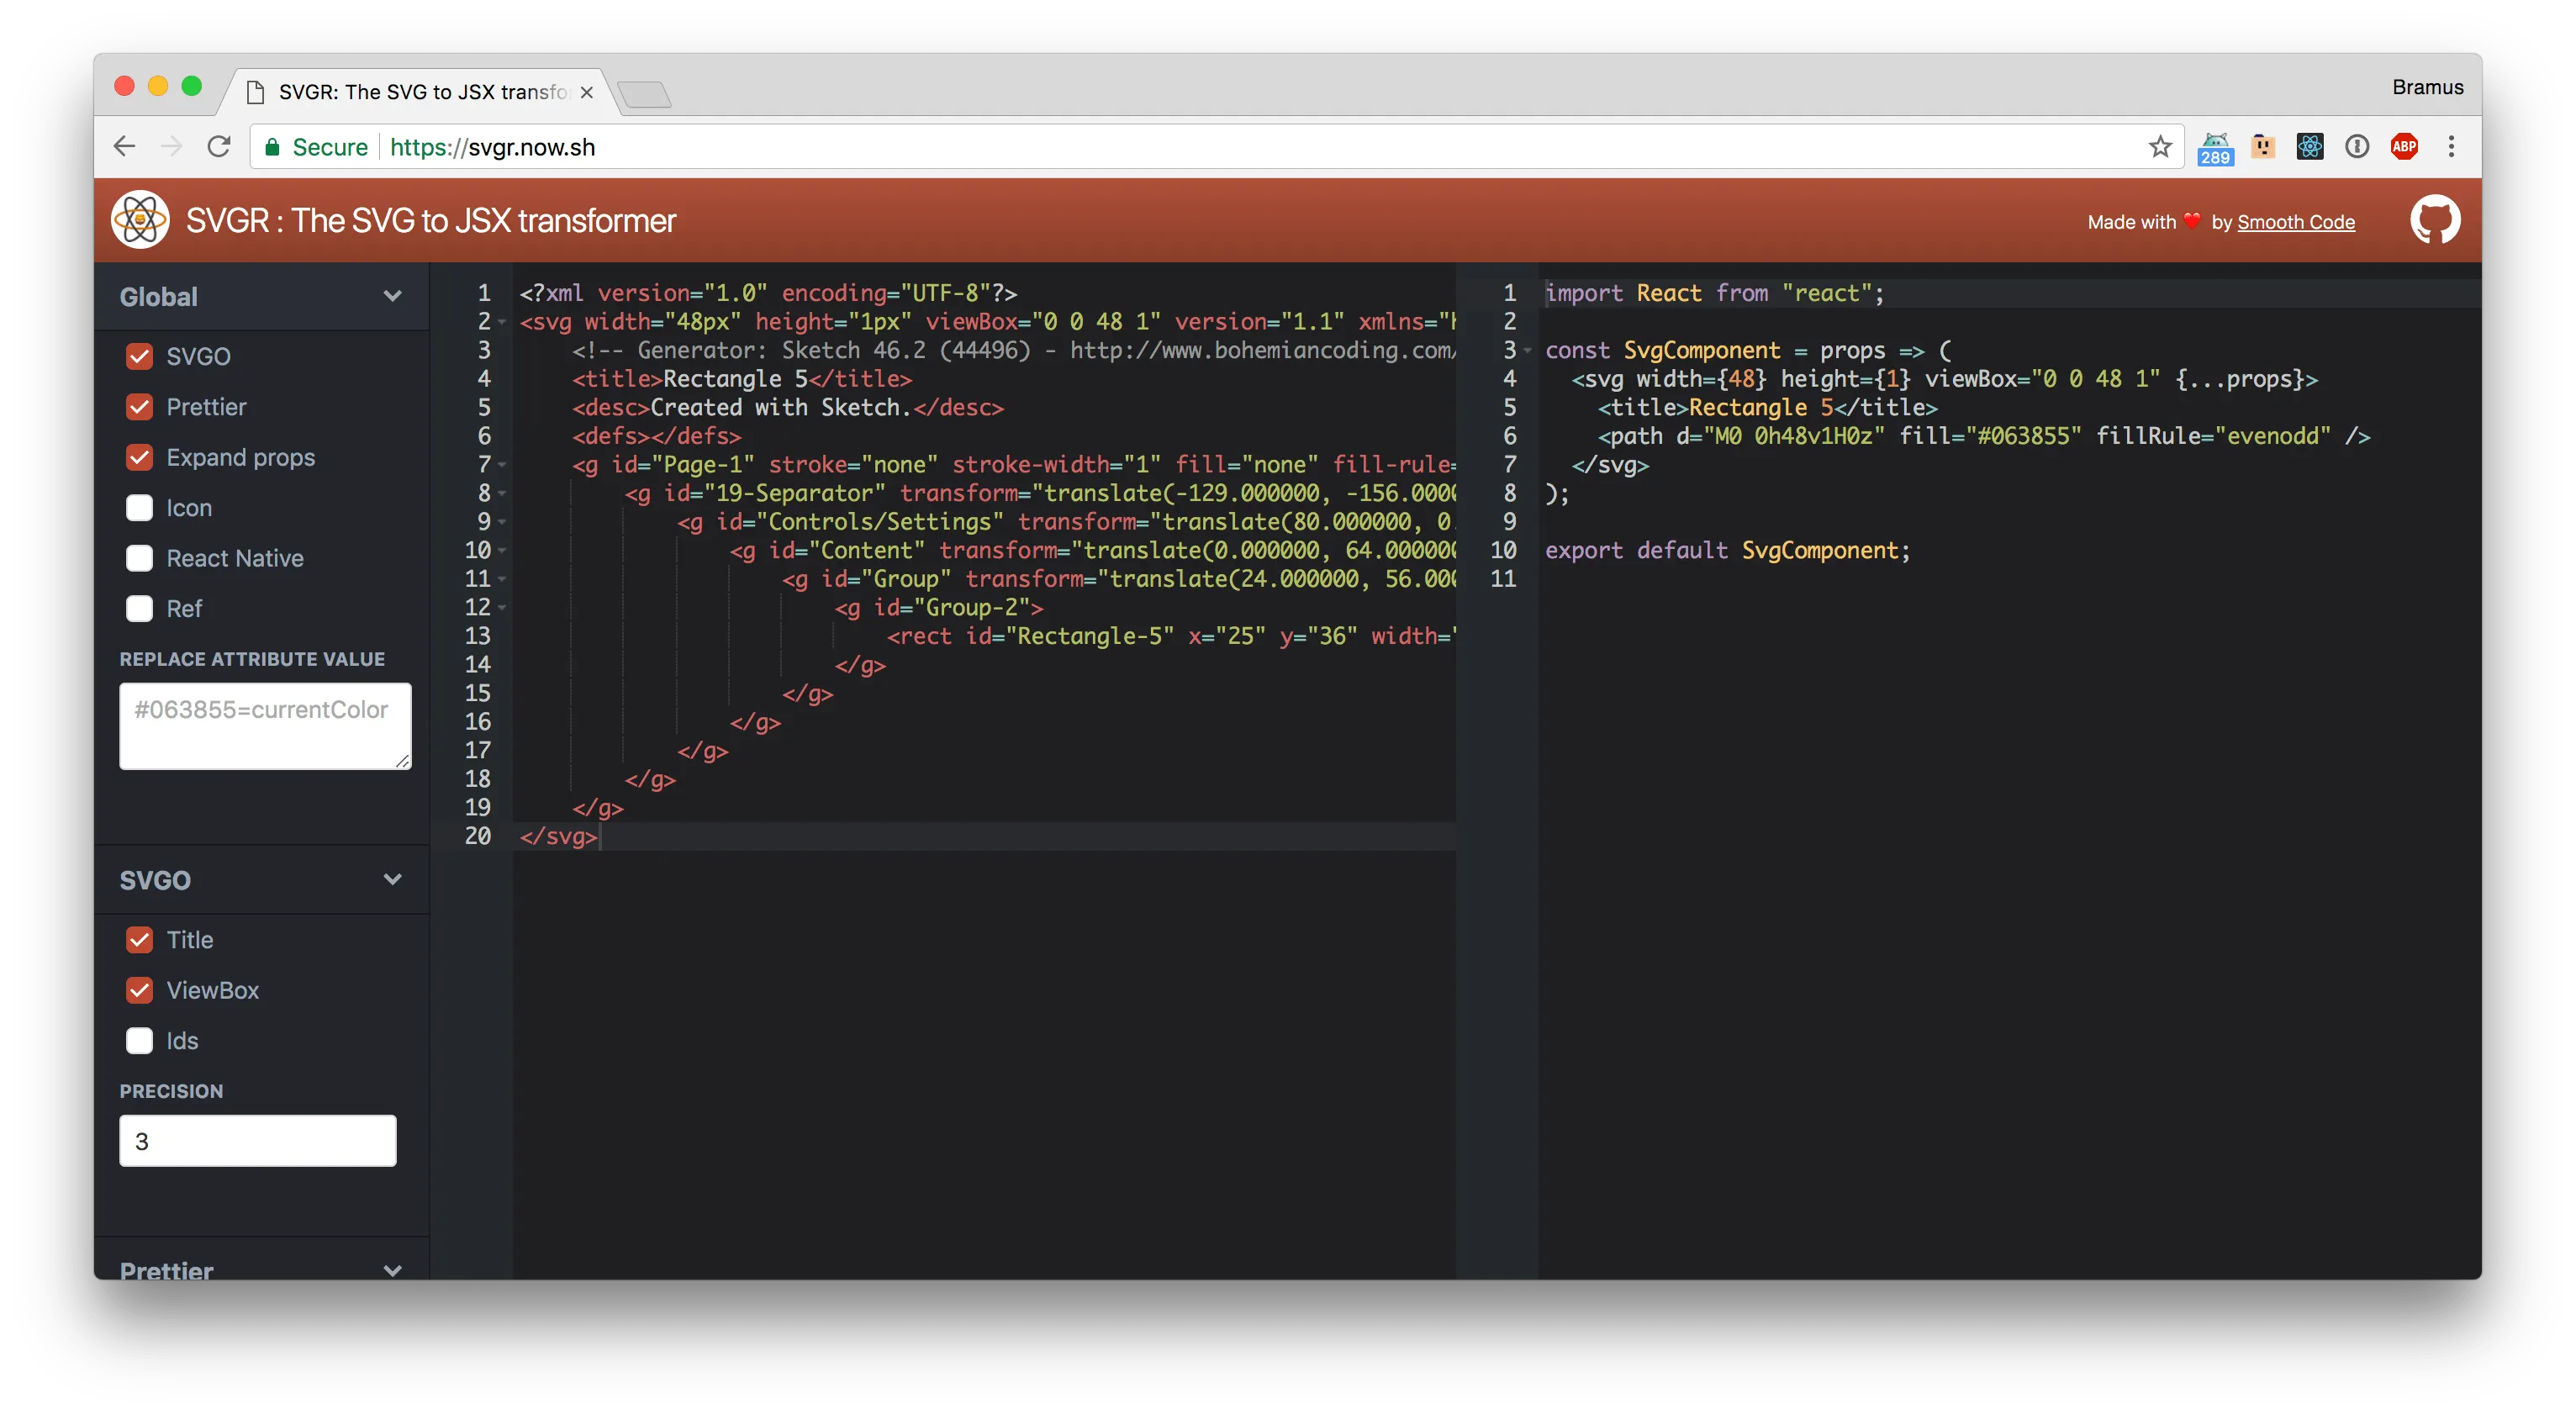Screen dimensions: 2576x1414
Task: Click the SVGR atom logo
Action: [x=140, y=220]
